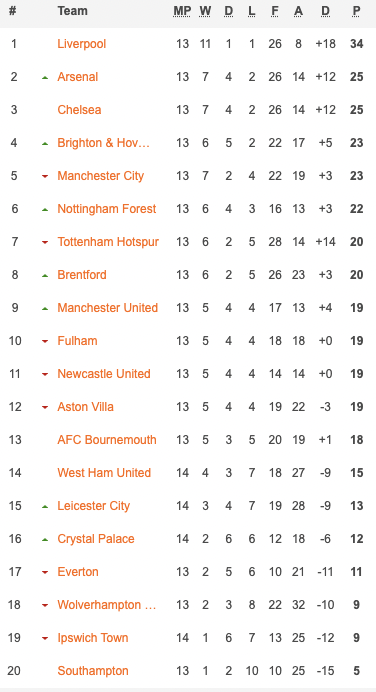The width and height of the screenshot is (376, 692).
Task: Click the red down arrow beside Tottenham Hotspur
Action: (45, 242)
